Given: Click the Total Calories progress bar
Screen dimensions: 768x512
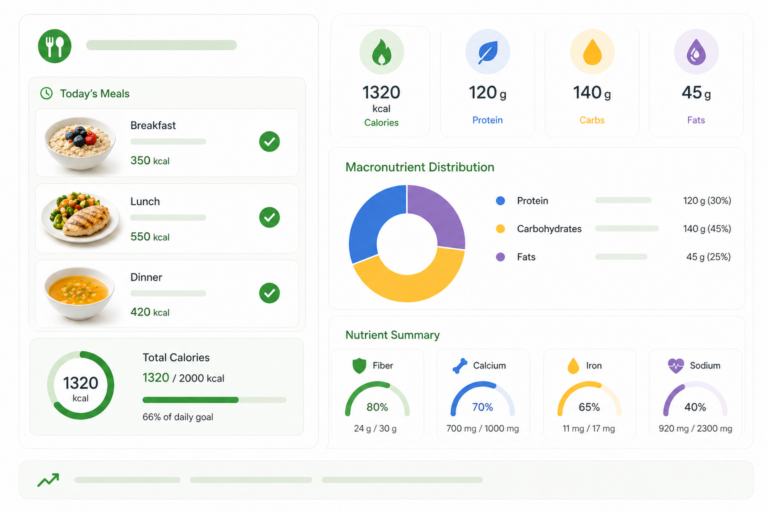Looking at the screenshot, I should pos(214,400).
